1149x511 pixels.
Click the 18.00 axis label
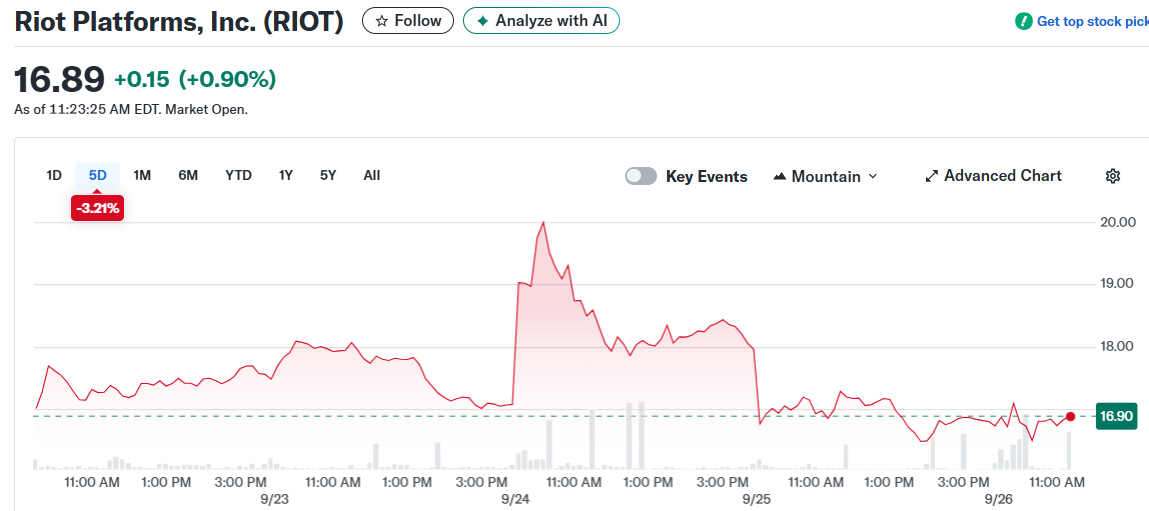(x=1117, y=346)
